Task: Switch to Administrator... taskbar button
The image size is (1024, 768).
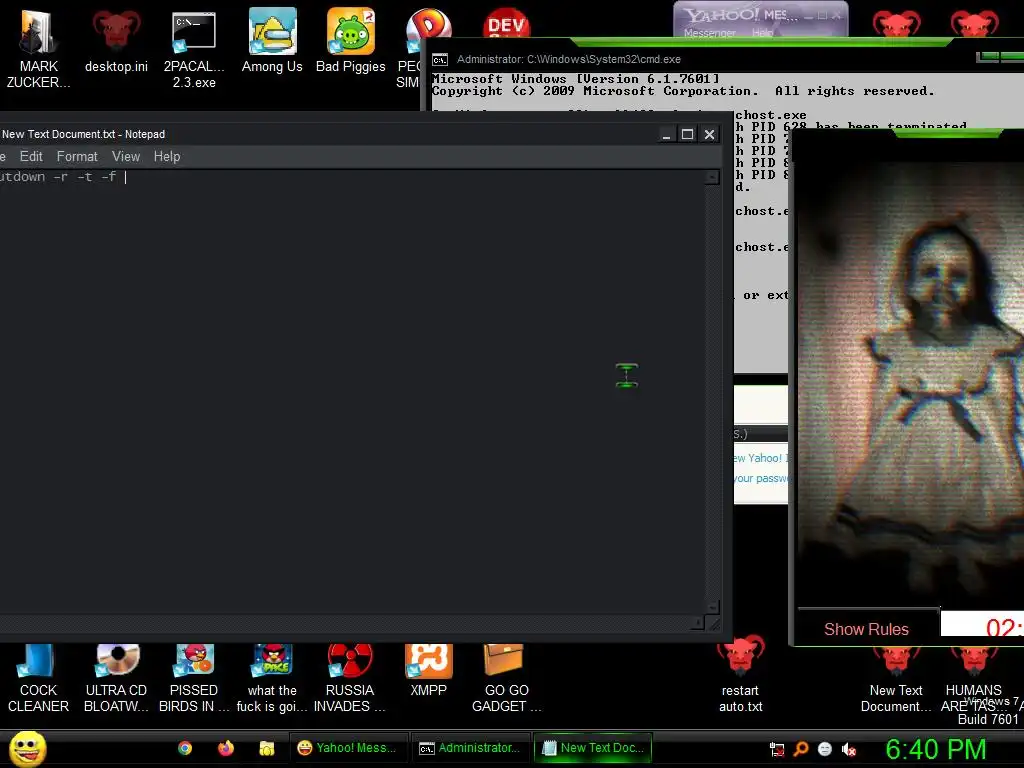Action: pyautogui.click(x=470, y=748)
